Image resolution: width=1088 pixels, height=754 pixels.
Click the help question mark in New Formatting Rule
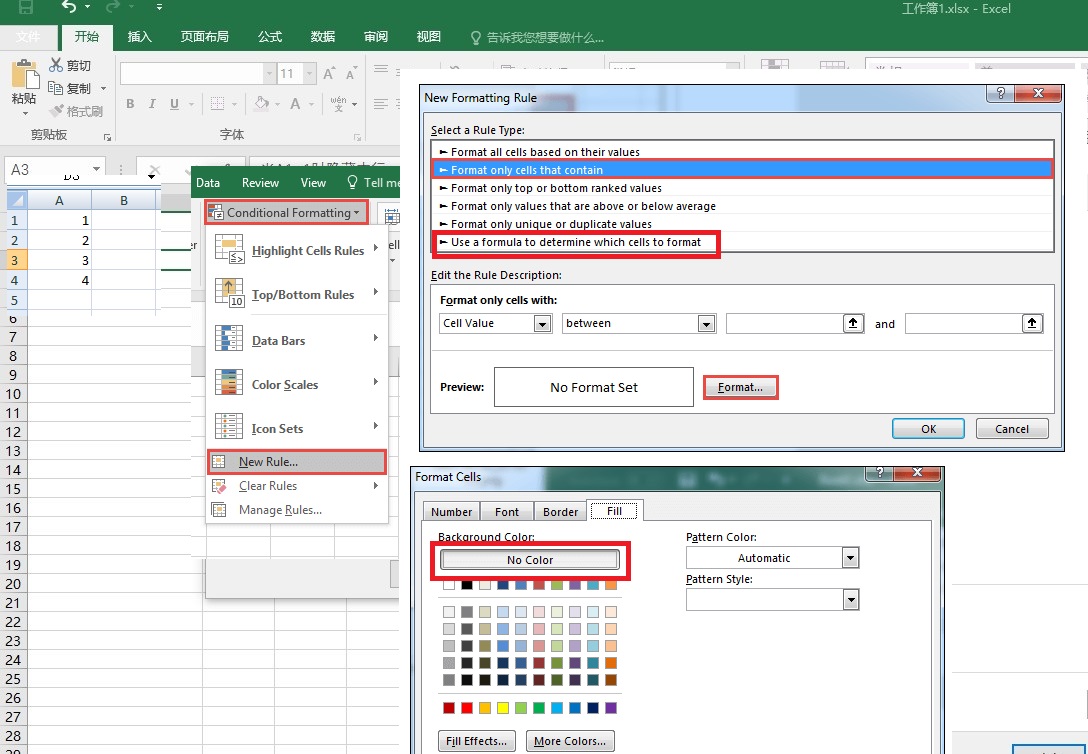1001,93
